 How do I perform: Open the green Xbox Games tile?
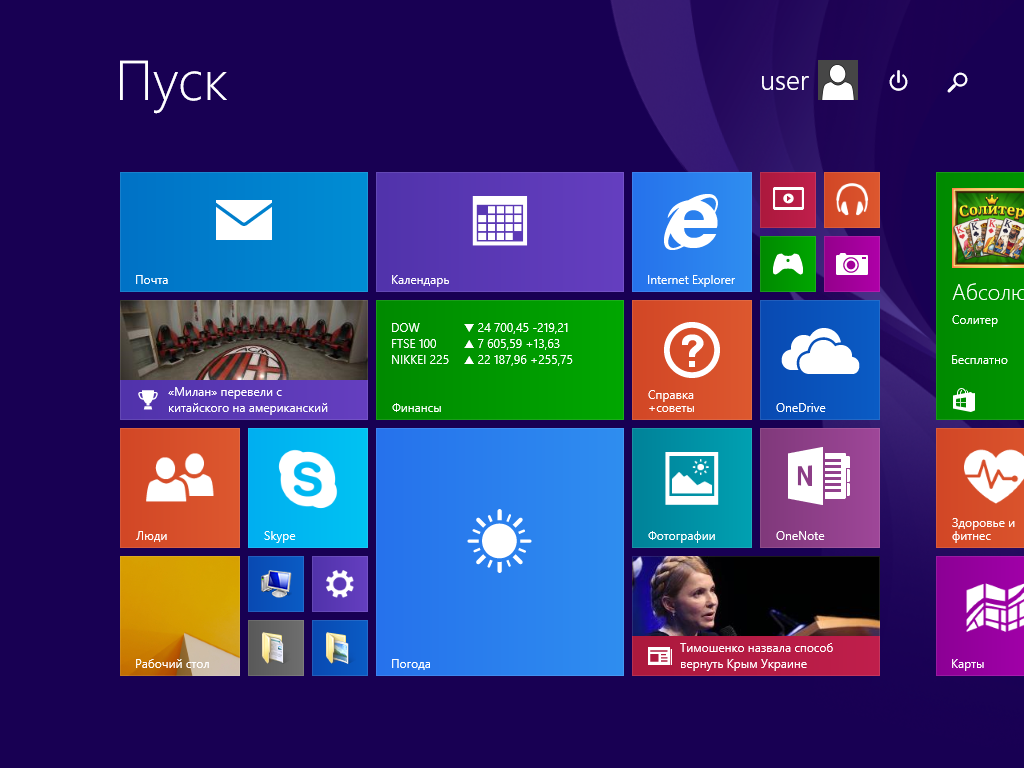[x=788, y=264]
